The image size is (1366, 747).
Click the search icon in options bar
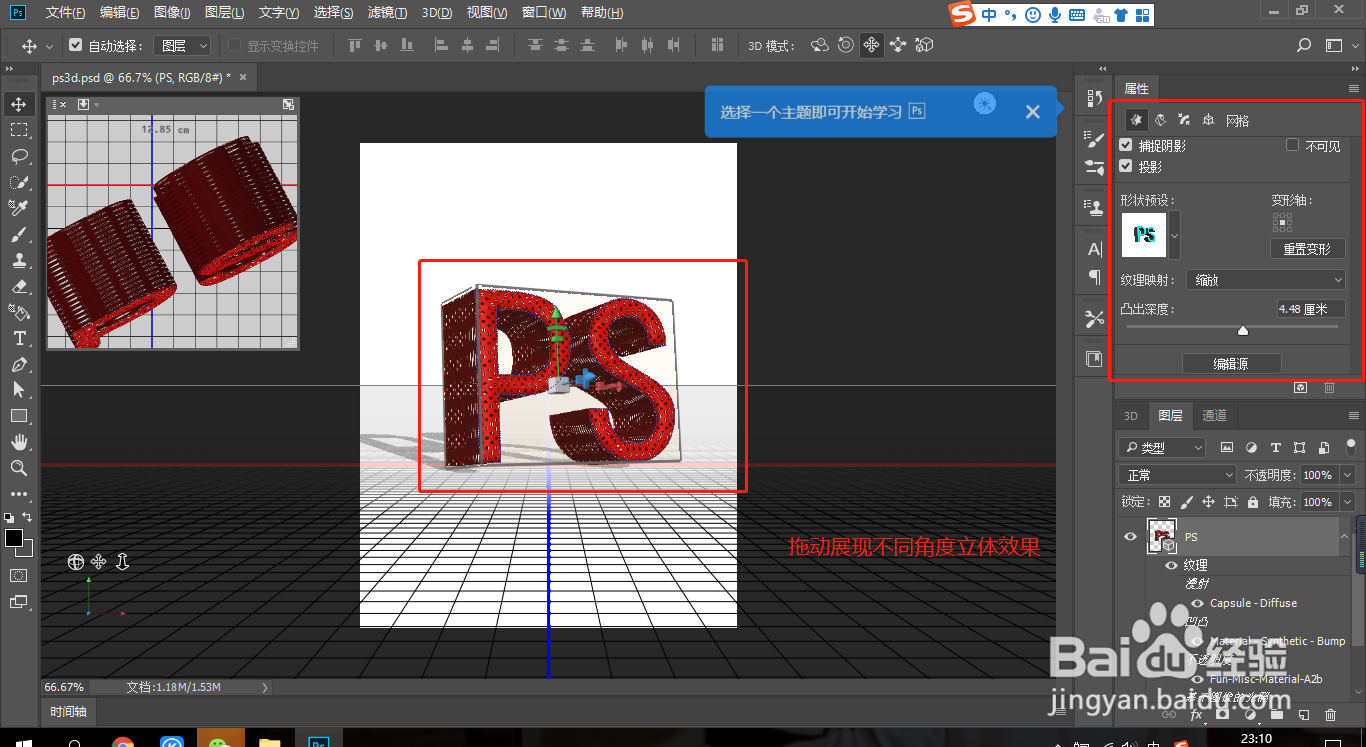pyautogui.click(x=1304, y=45)
